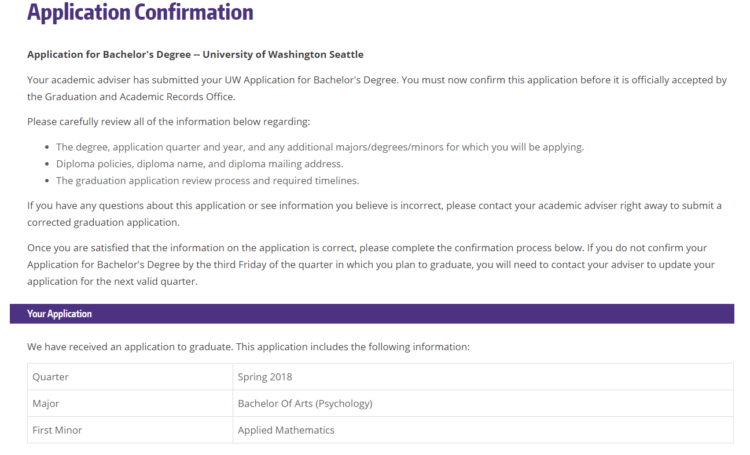The height and width of the screenshot is (455, 750).
Task: Click the 'We have received an application' sentence
Action: pyautogui.click(x=248, y=347)
